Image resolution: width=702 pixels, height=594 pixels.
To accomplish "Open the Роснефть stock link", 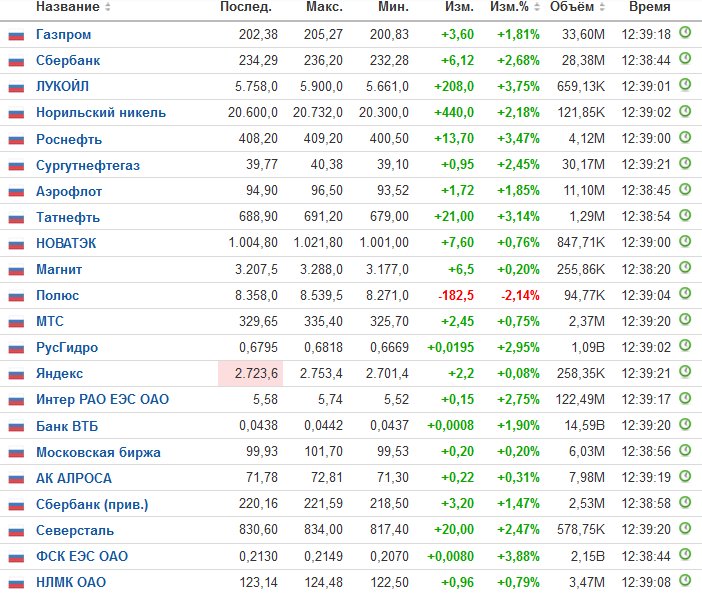I will pyautogui.click(x=69, y=139).
